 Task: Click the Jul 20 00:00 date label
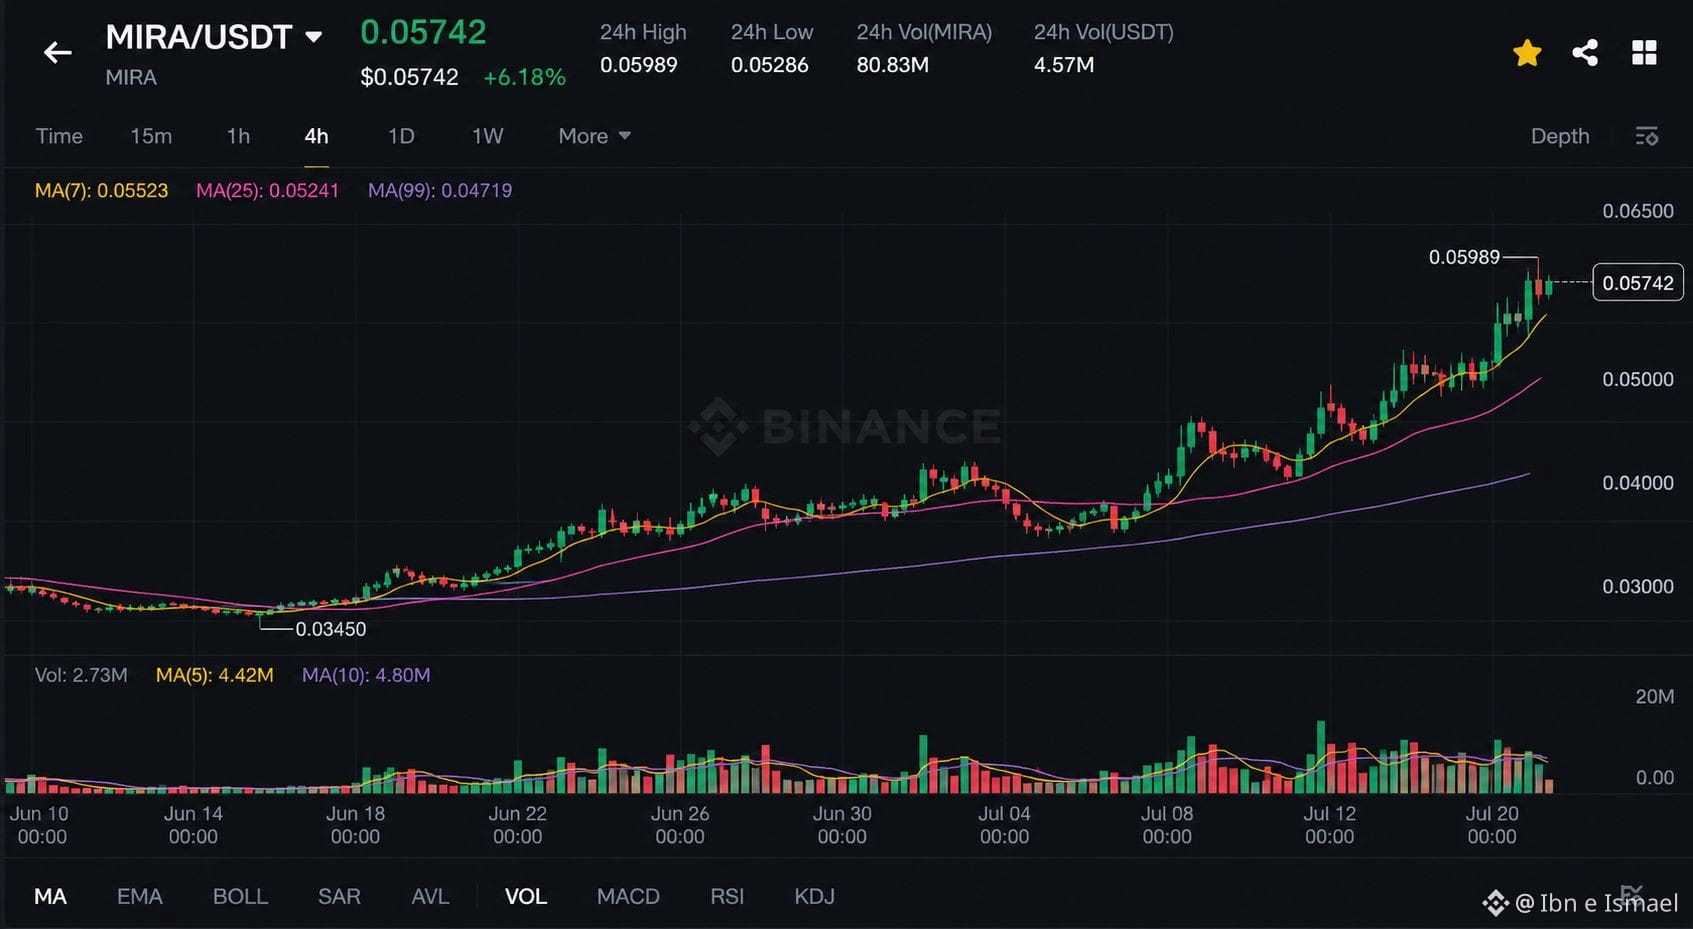(1492, 825)
